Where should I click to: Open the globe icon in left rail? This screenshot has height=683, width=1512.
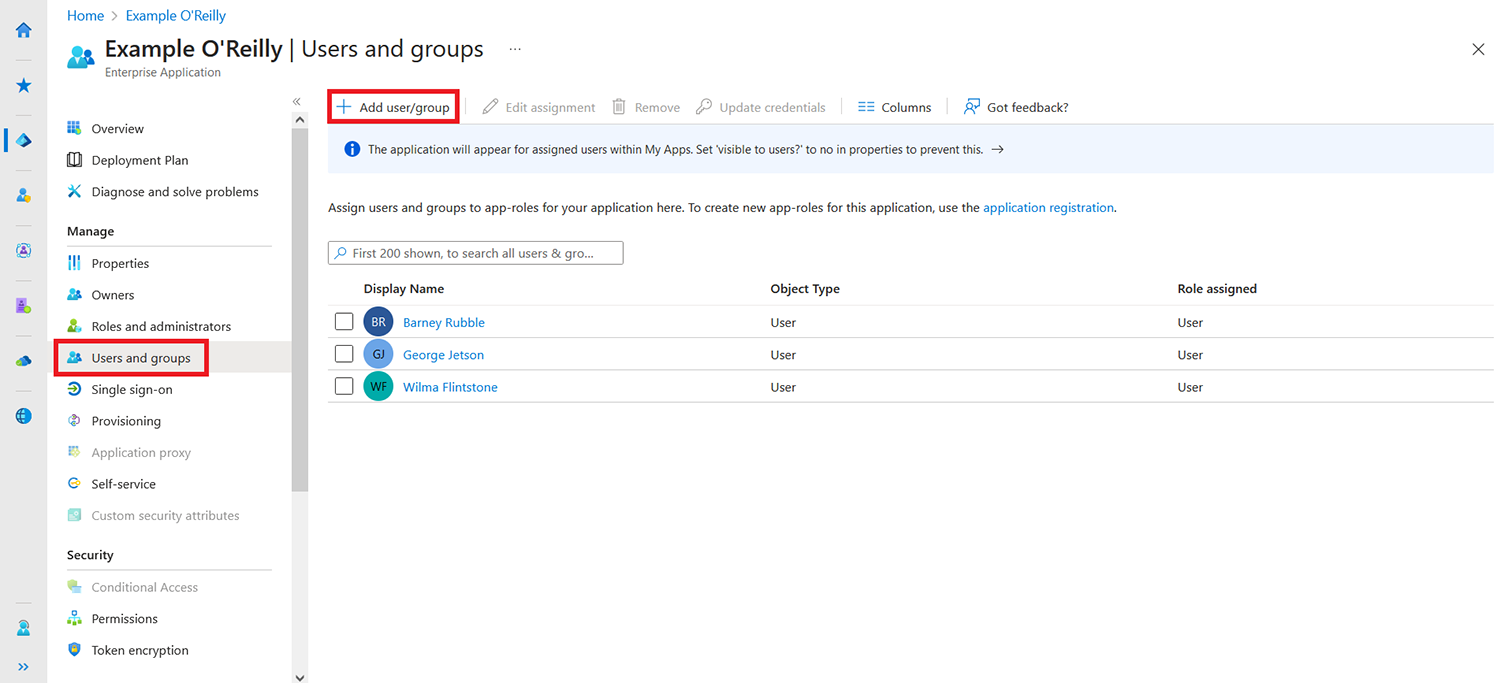tap(24, 416)
